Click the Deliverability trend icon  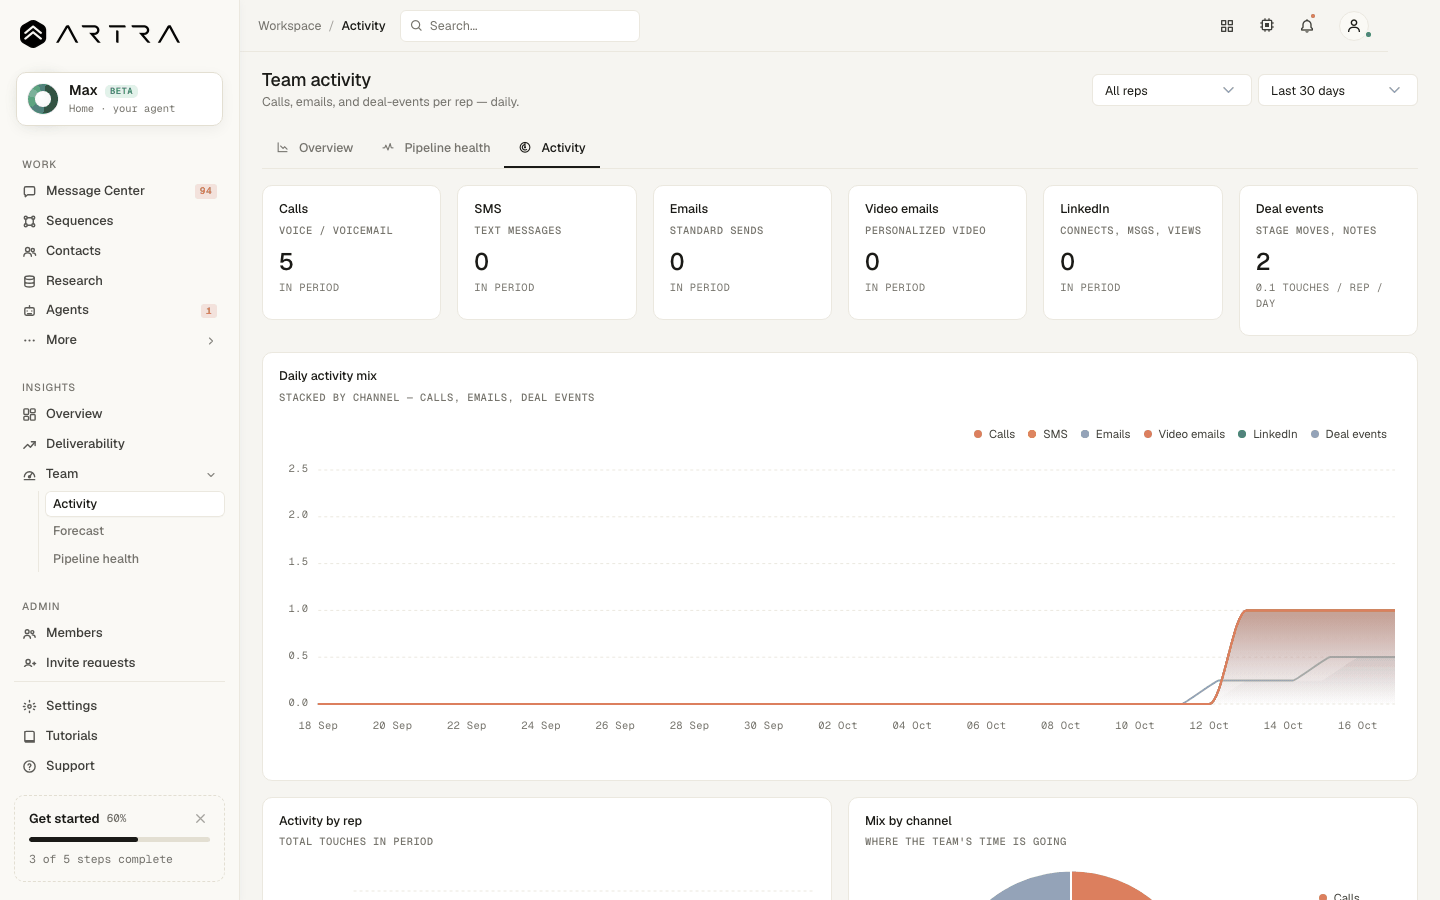(30, 444)
